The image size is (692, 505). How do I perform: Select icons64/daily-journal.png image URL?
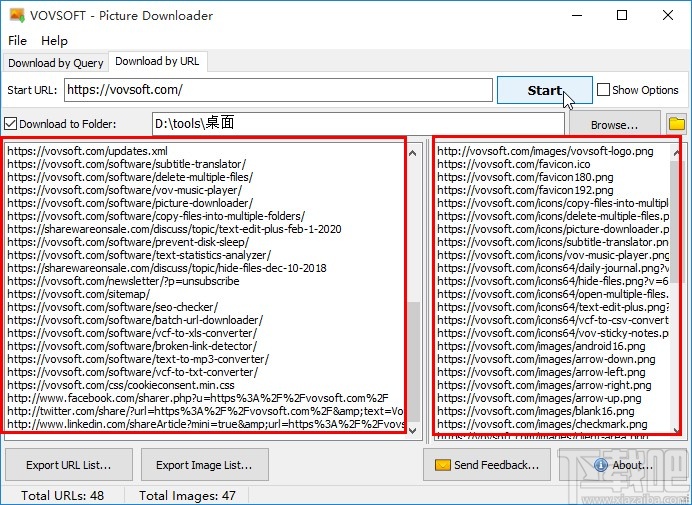[x=553, y=268]
